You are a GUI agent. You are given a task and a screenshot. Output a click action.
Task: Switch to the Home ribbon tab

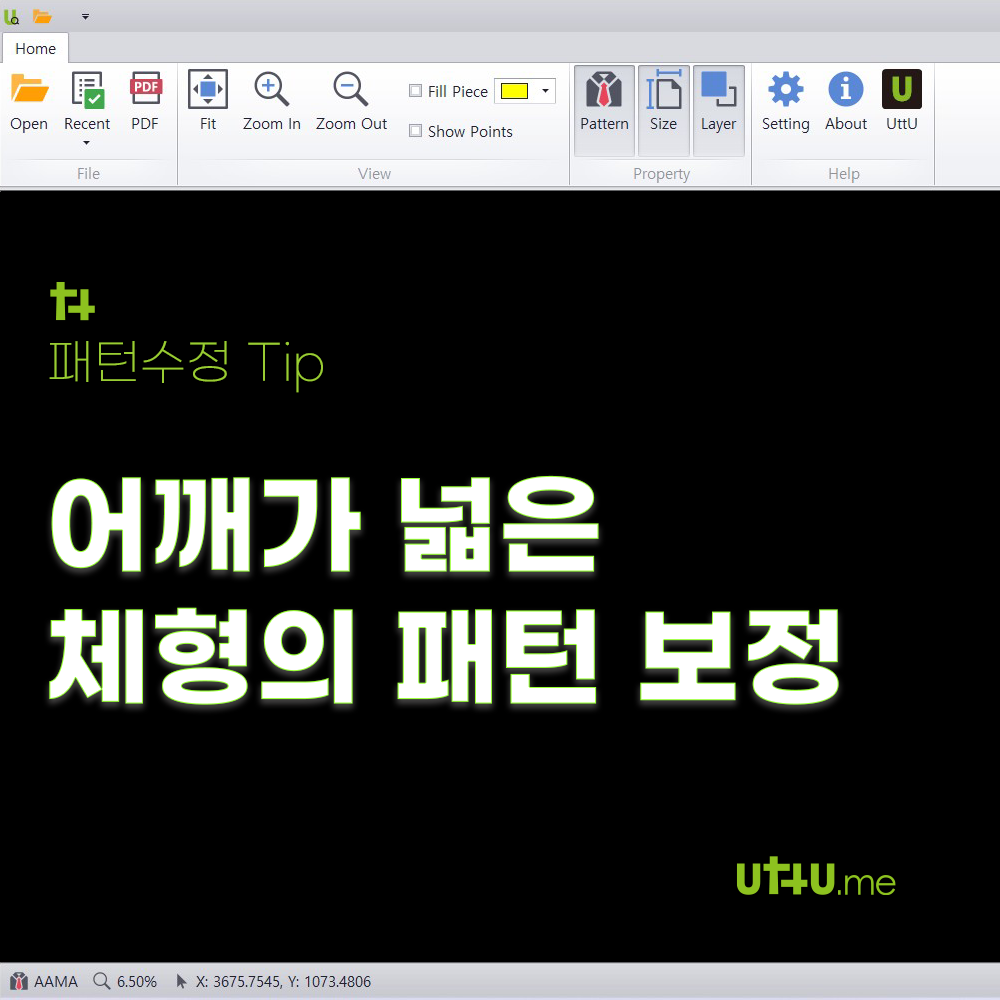(35, 48)
